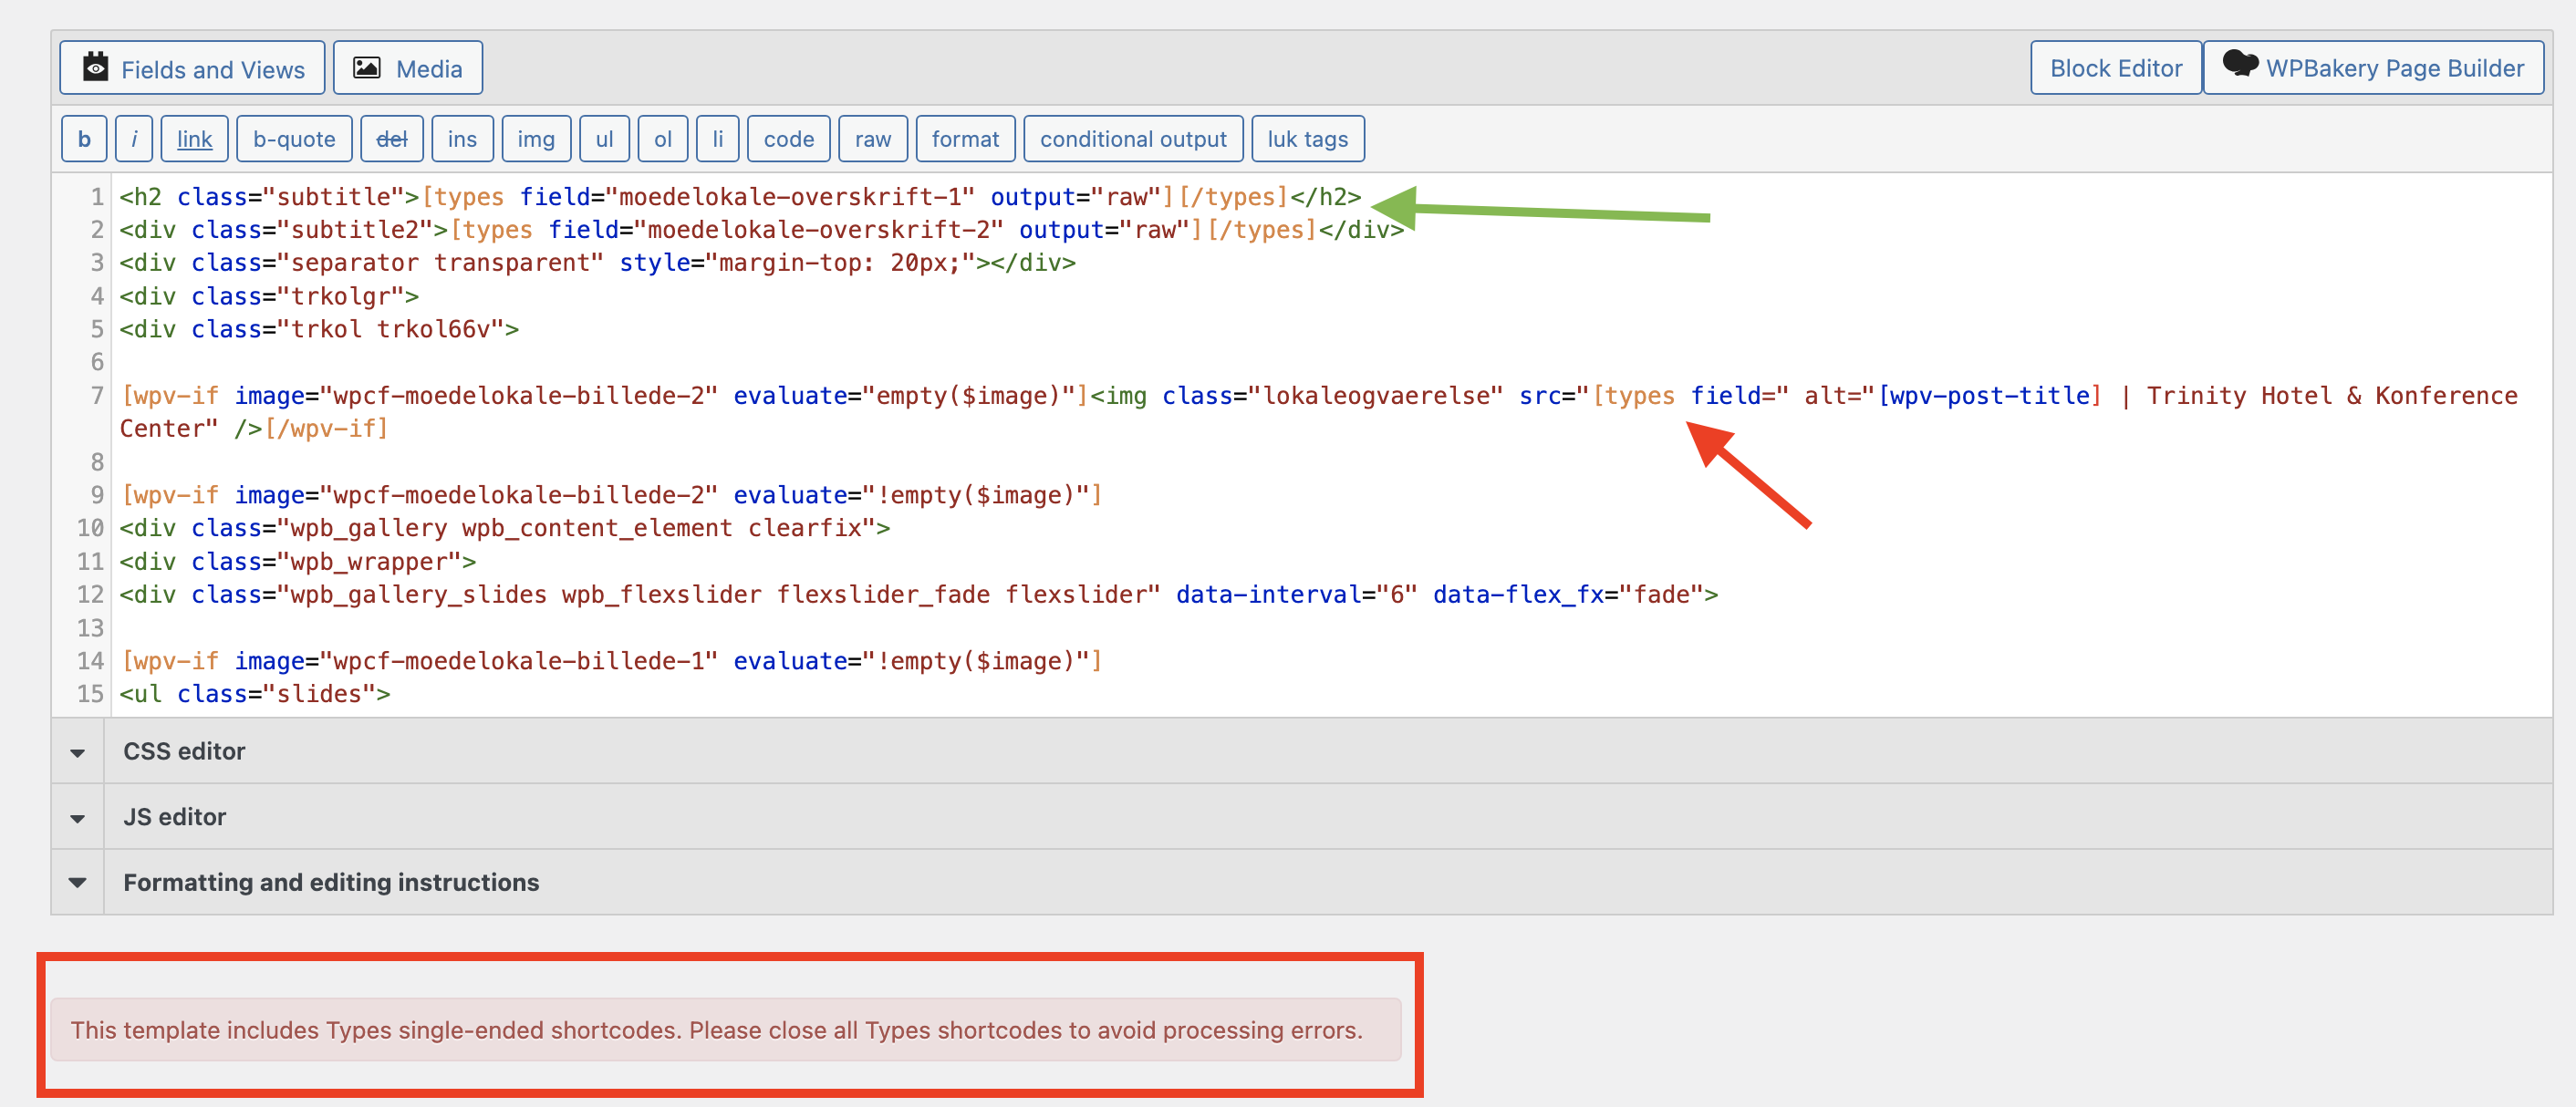Click the format quicktag button

[x=965, y=139]
